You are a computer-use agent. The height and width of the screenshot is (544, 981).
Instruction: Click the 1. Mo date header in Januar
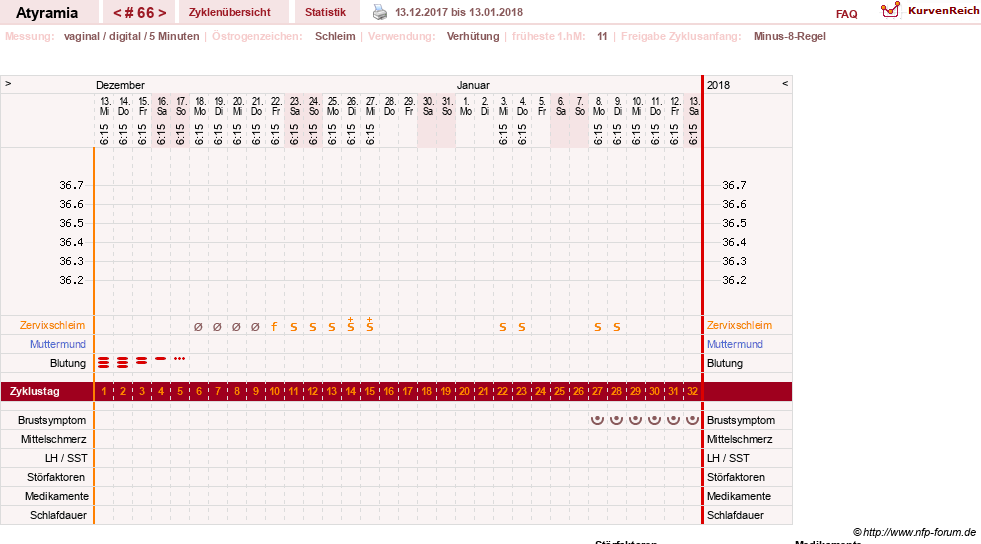[465, 106]
